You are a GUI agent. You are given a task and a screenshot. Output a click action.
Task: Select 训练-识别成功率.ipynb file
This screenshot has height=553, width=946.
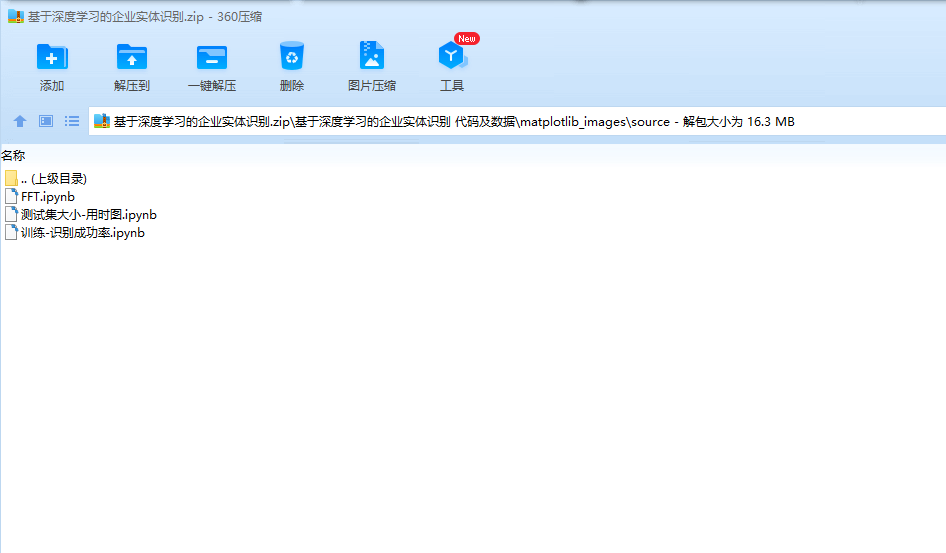tap(75, 233)
